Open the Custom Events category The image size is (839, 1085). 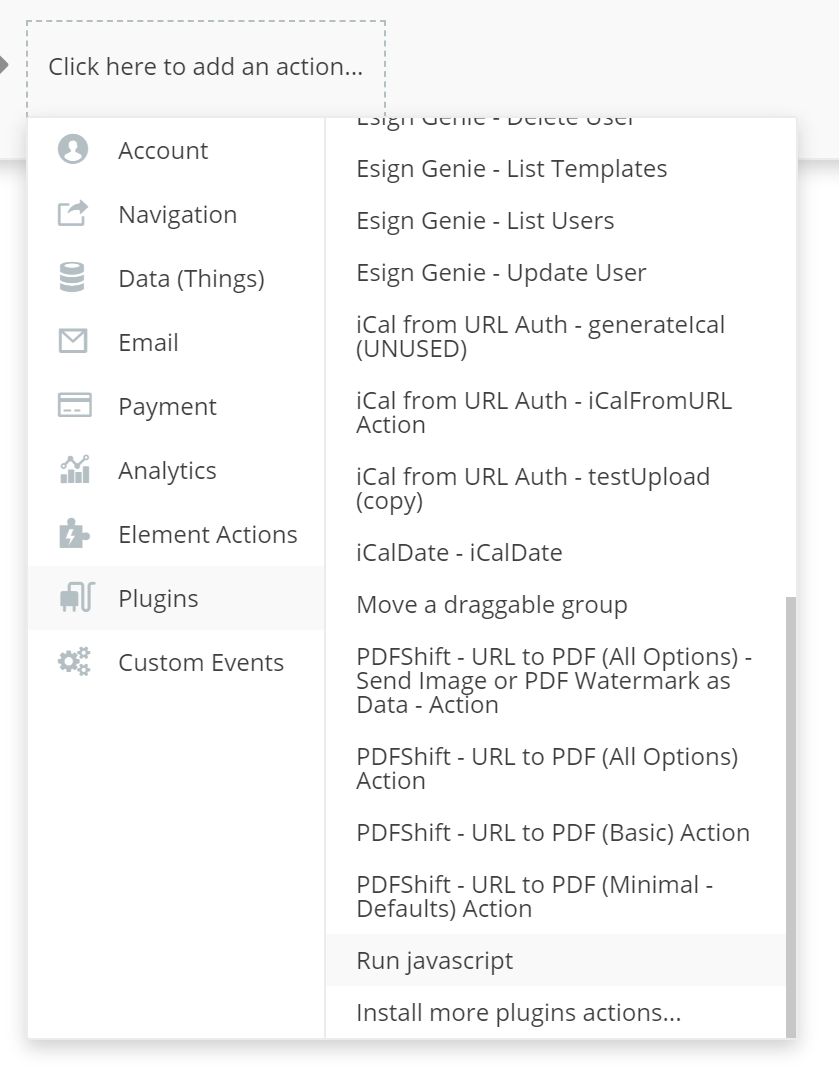click(200, 662)
